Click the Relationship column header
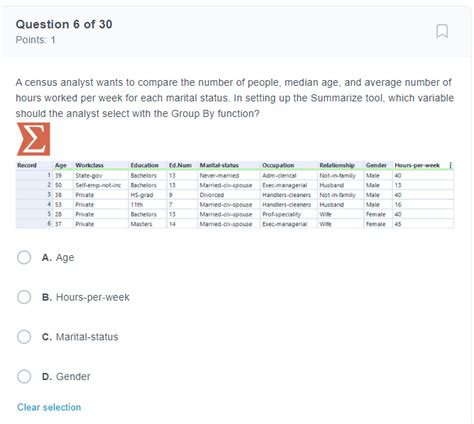 337,165
